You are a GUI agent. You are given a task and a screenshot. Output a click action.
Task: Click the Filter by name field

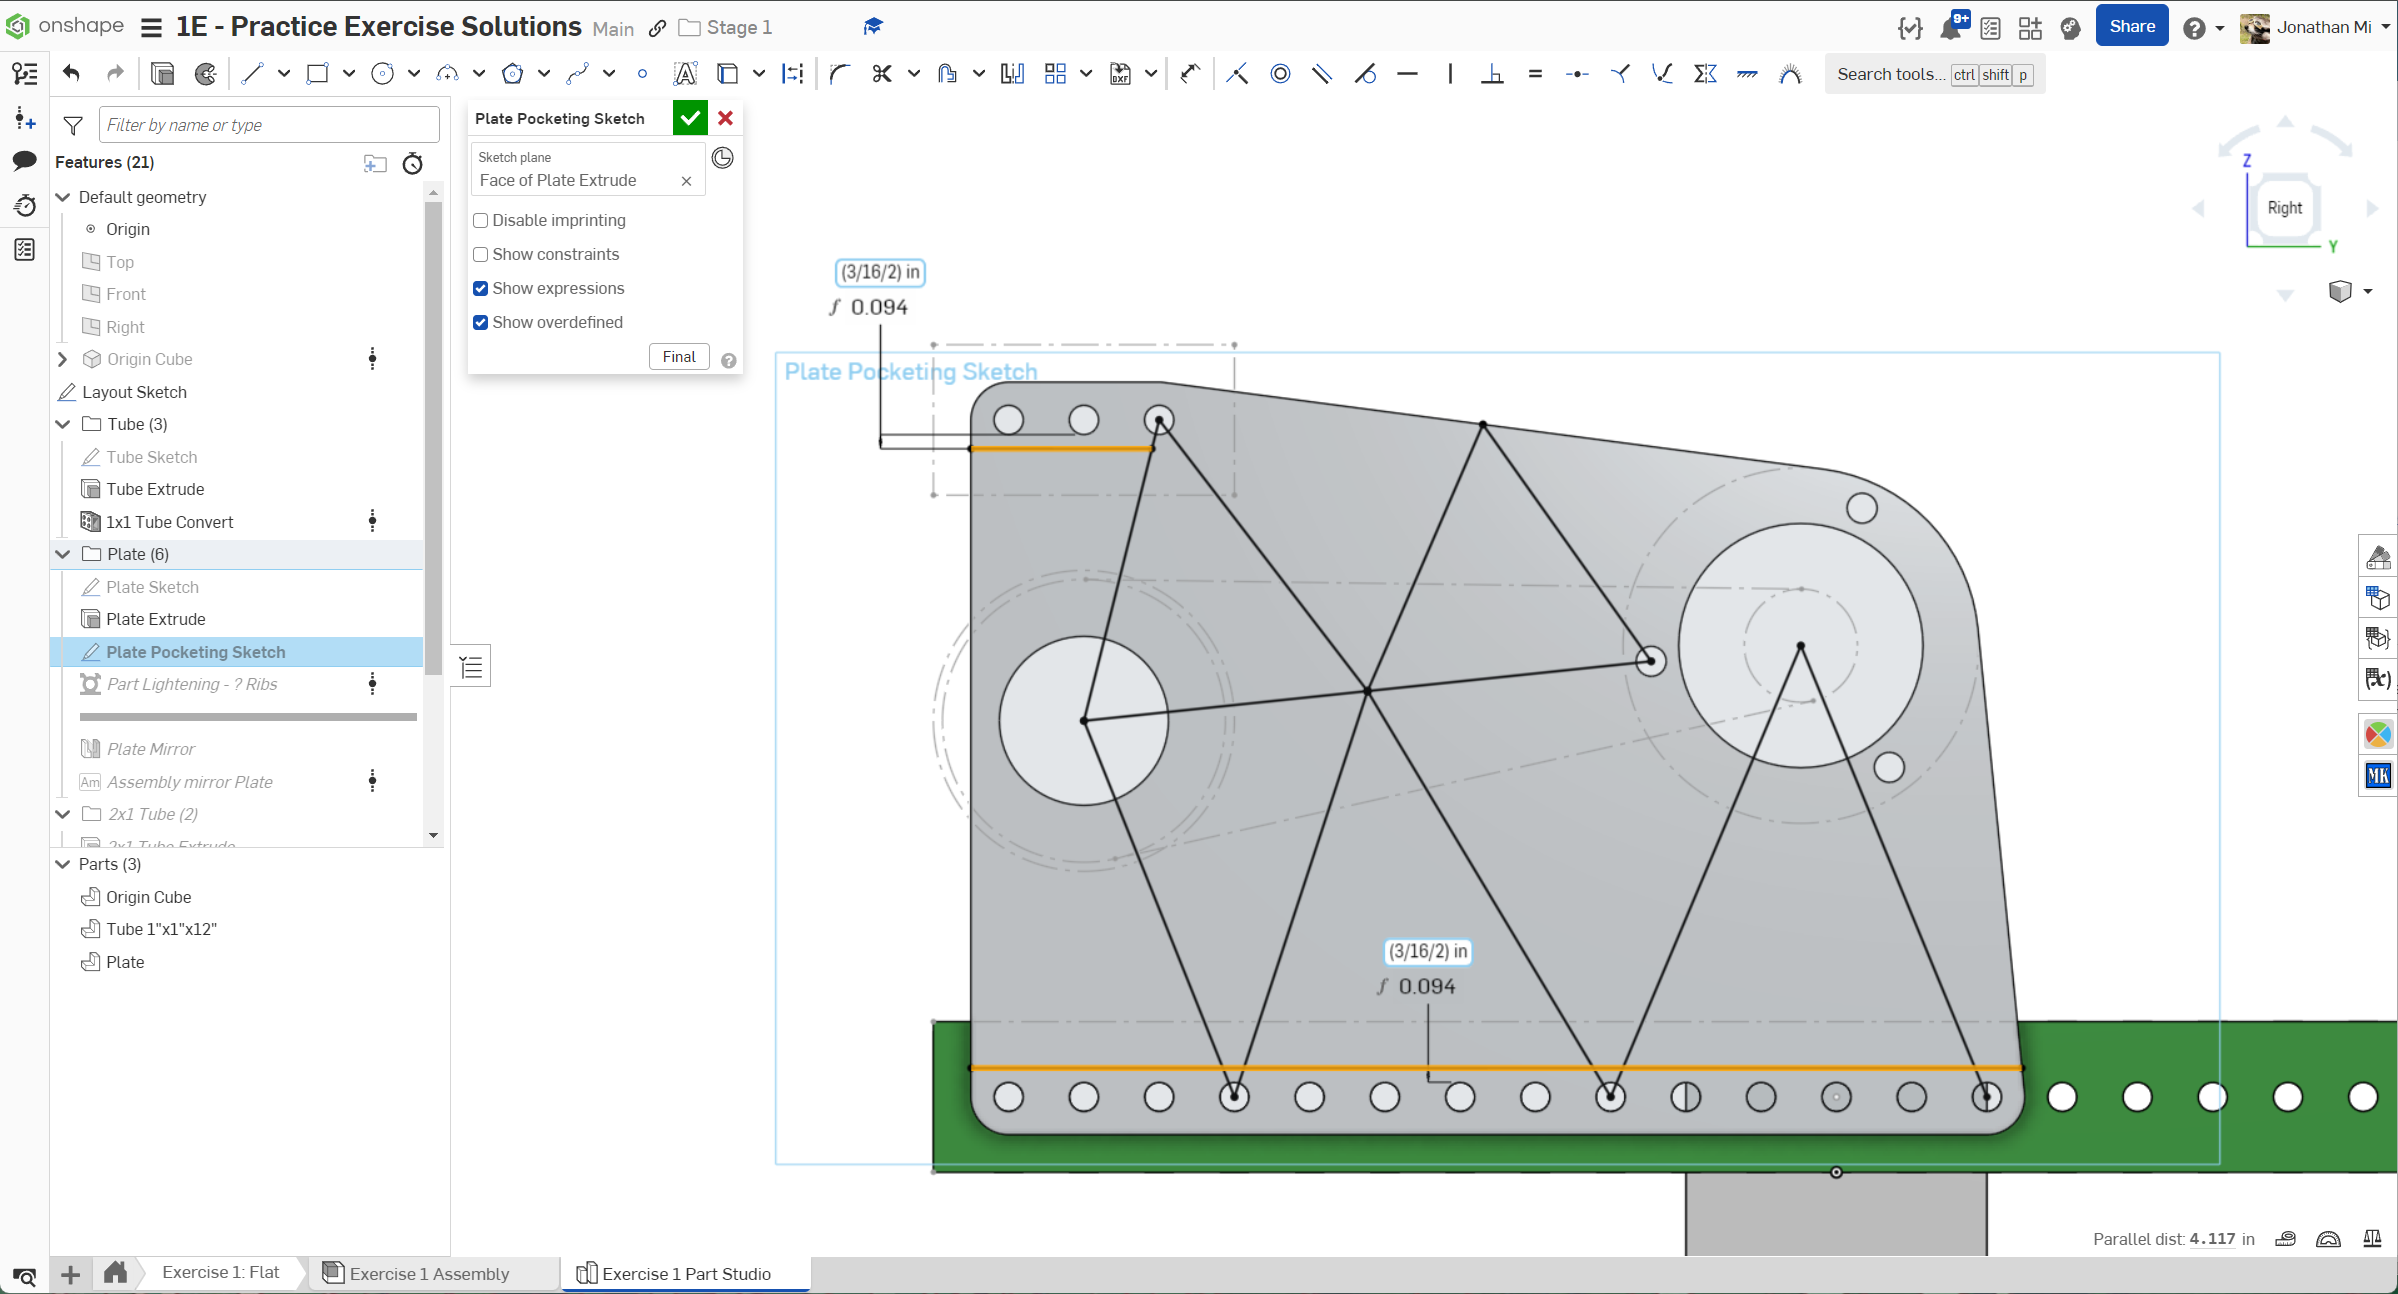point(269,125)
